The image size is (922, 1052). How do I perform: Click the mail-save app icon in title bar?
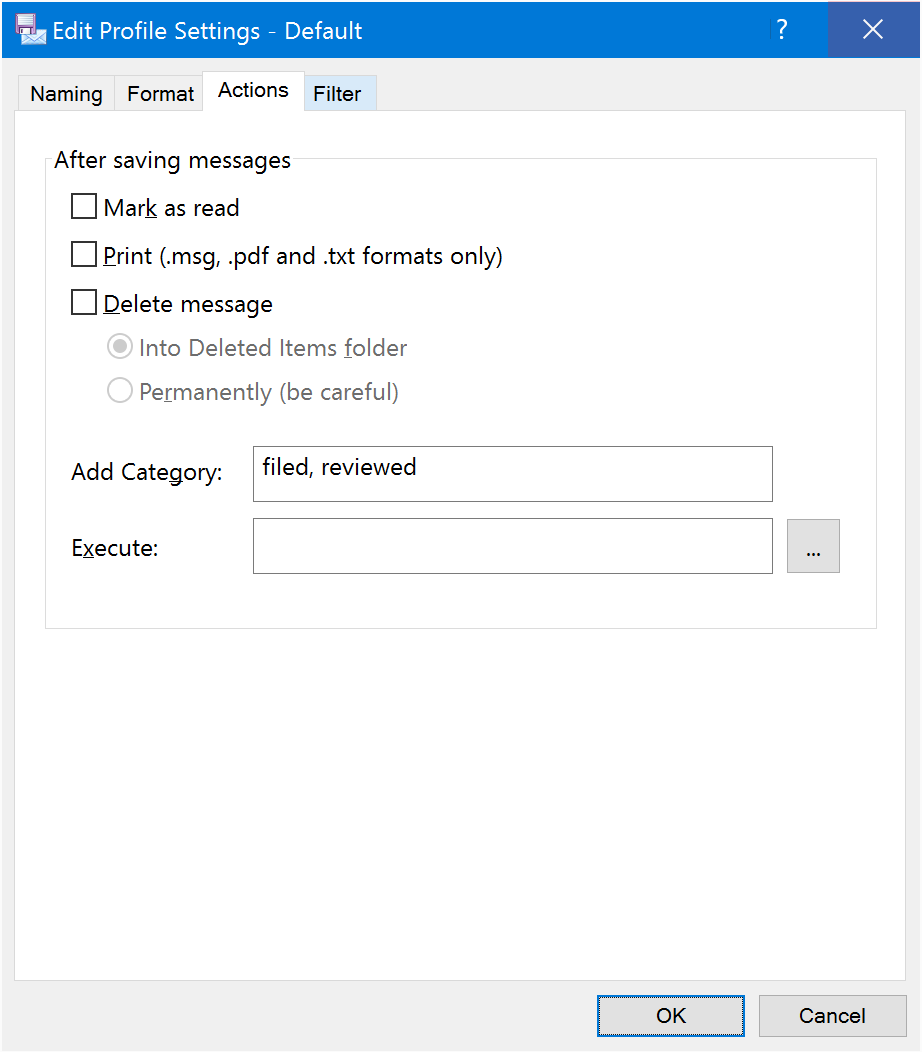[x=30, y=30]
